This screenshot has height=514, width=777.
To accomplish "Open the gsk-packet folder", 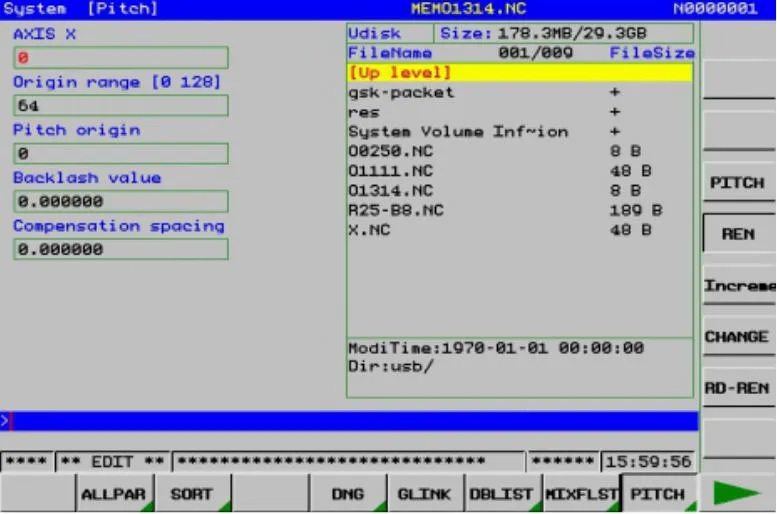I will click(401, 92).
